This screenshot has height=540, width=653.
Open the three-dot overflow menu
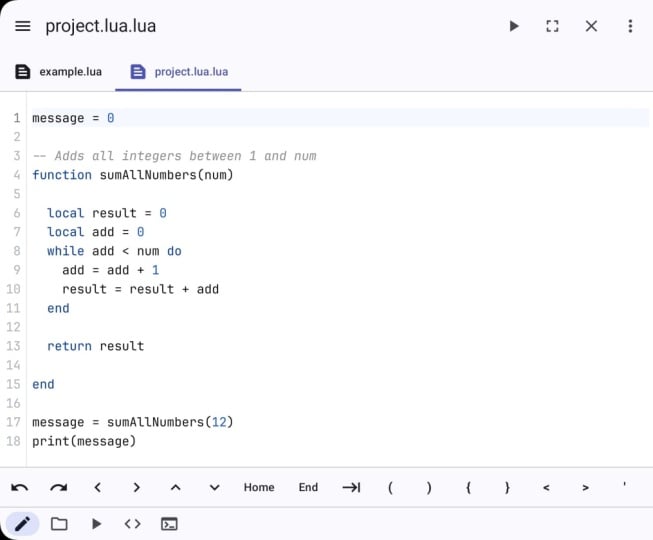point(630,26)
